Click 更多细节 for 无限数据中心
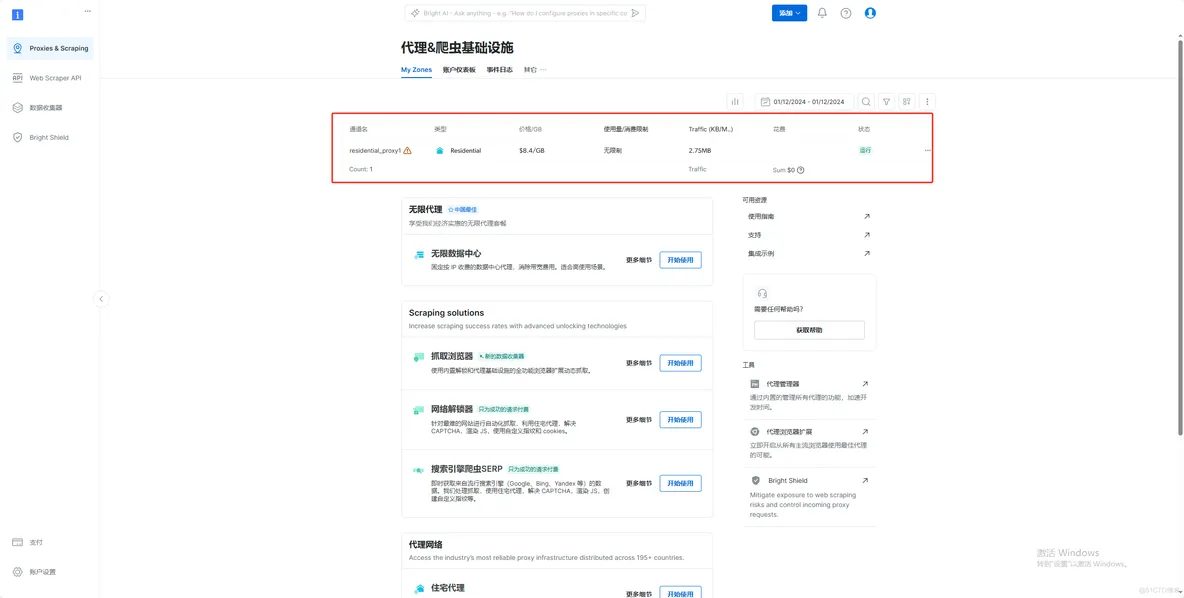Image resolution: width=1184 pixels, height=598 pixels. pyautogui.click(x=639, y=260)
